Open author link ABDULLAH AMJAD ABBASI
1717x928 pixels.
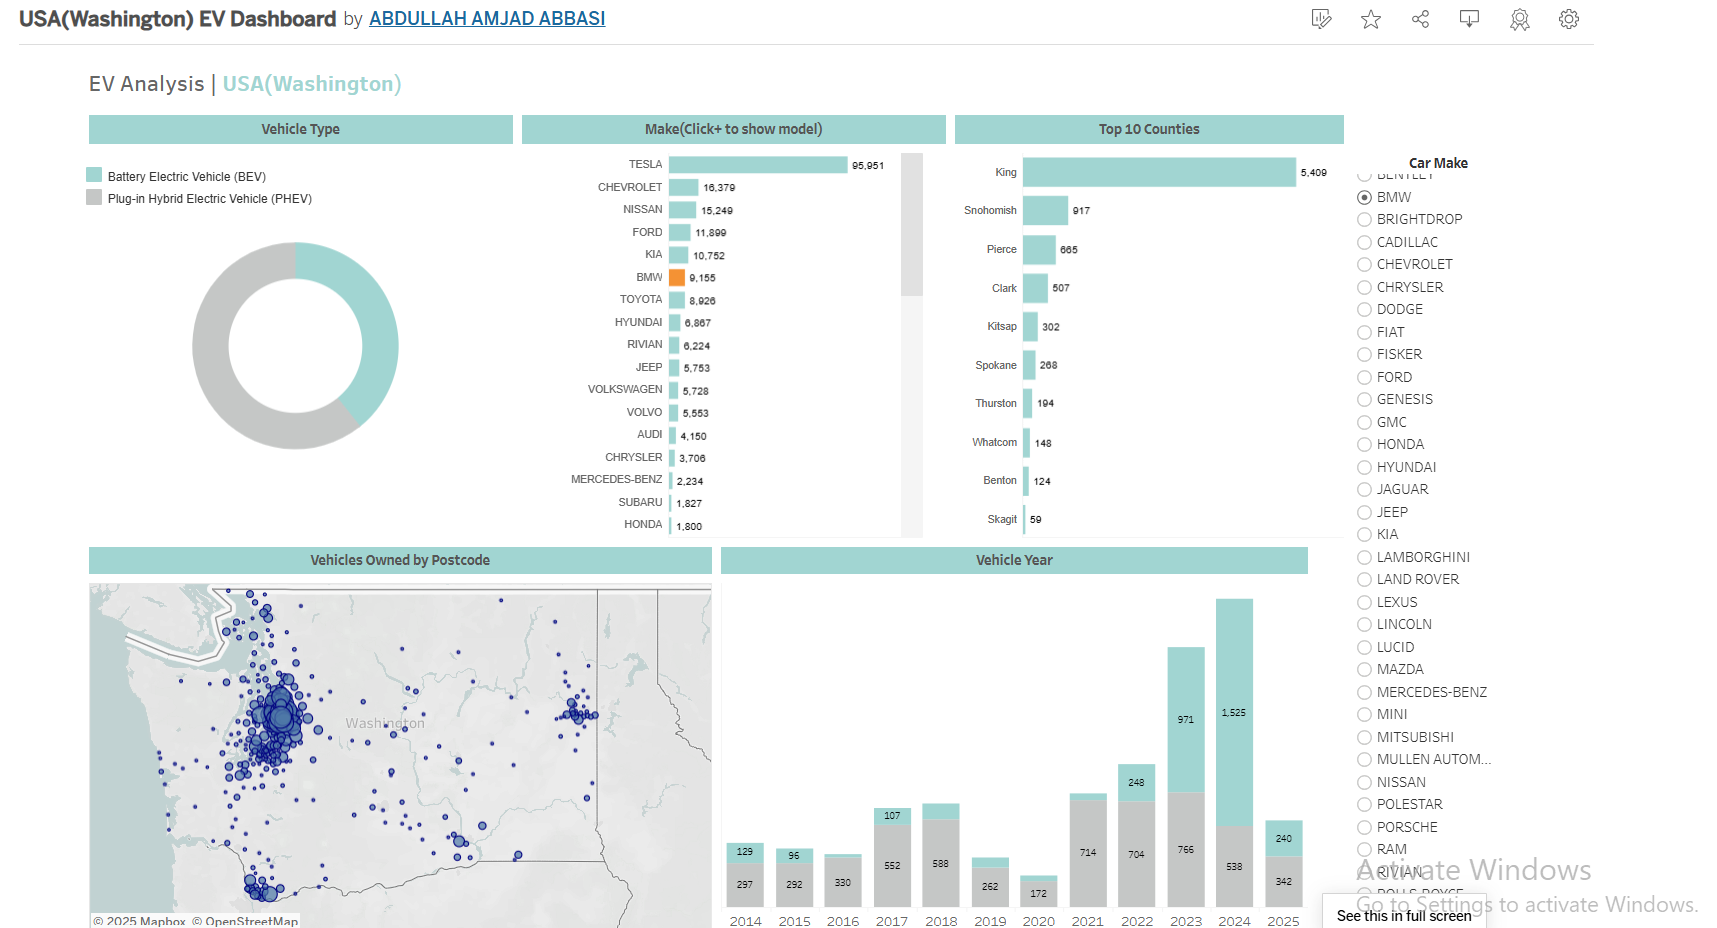click(x=487, y=19)
